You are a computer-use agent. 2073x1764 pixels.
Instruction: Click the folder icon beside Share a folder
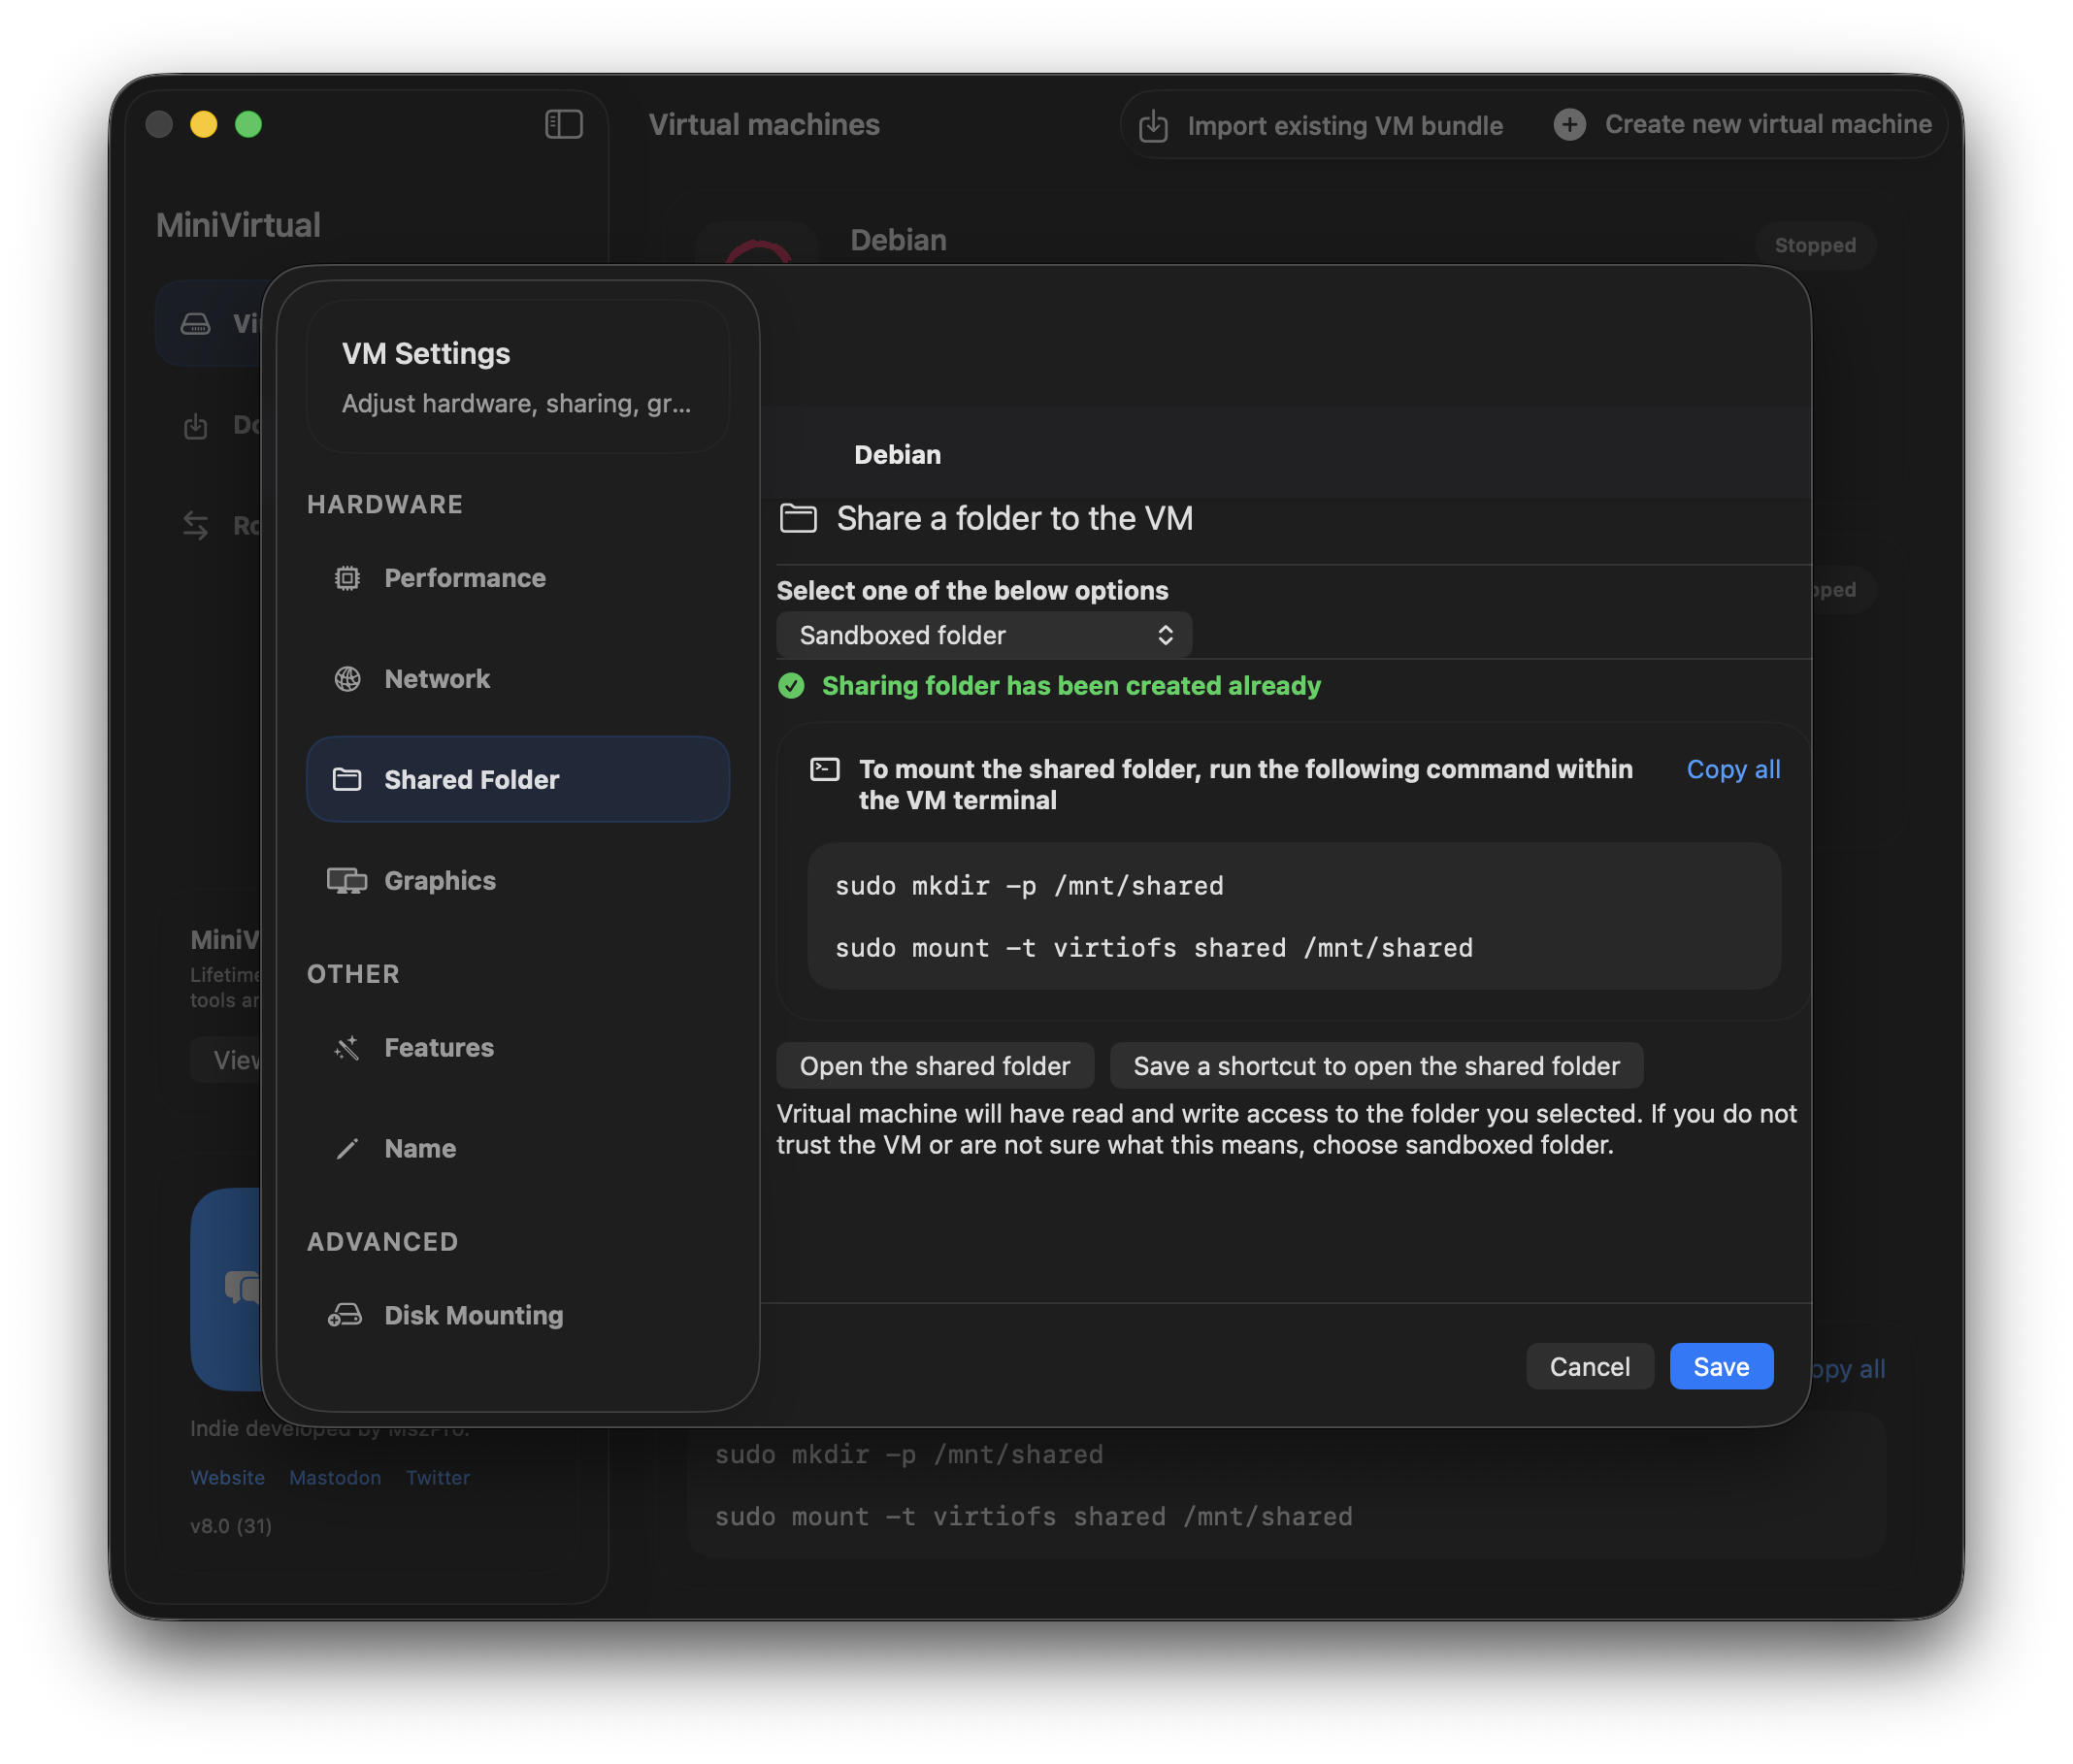(798, 518)
